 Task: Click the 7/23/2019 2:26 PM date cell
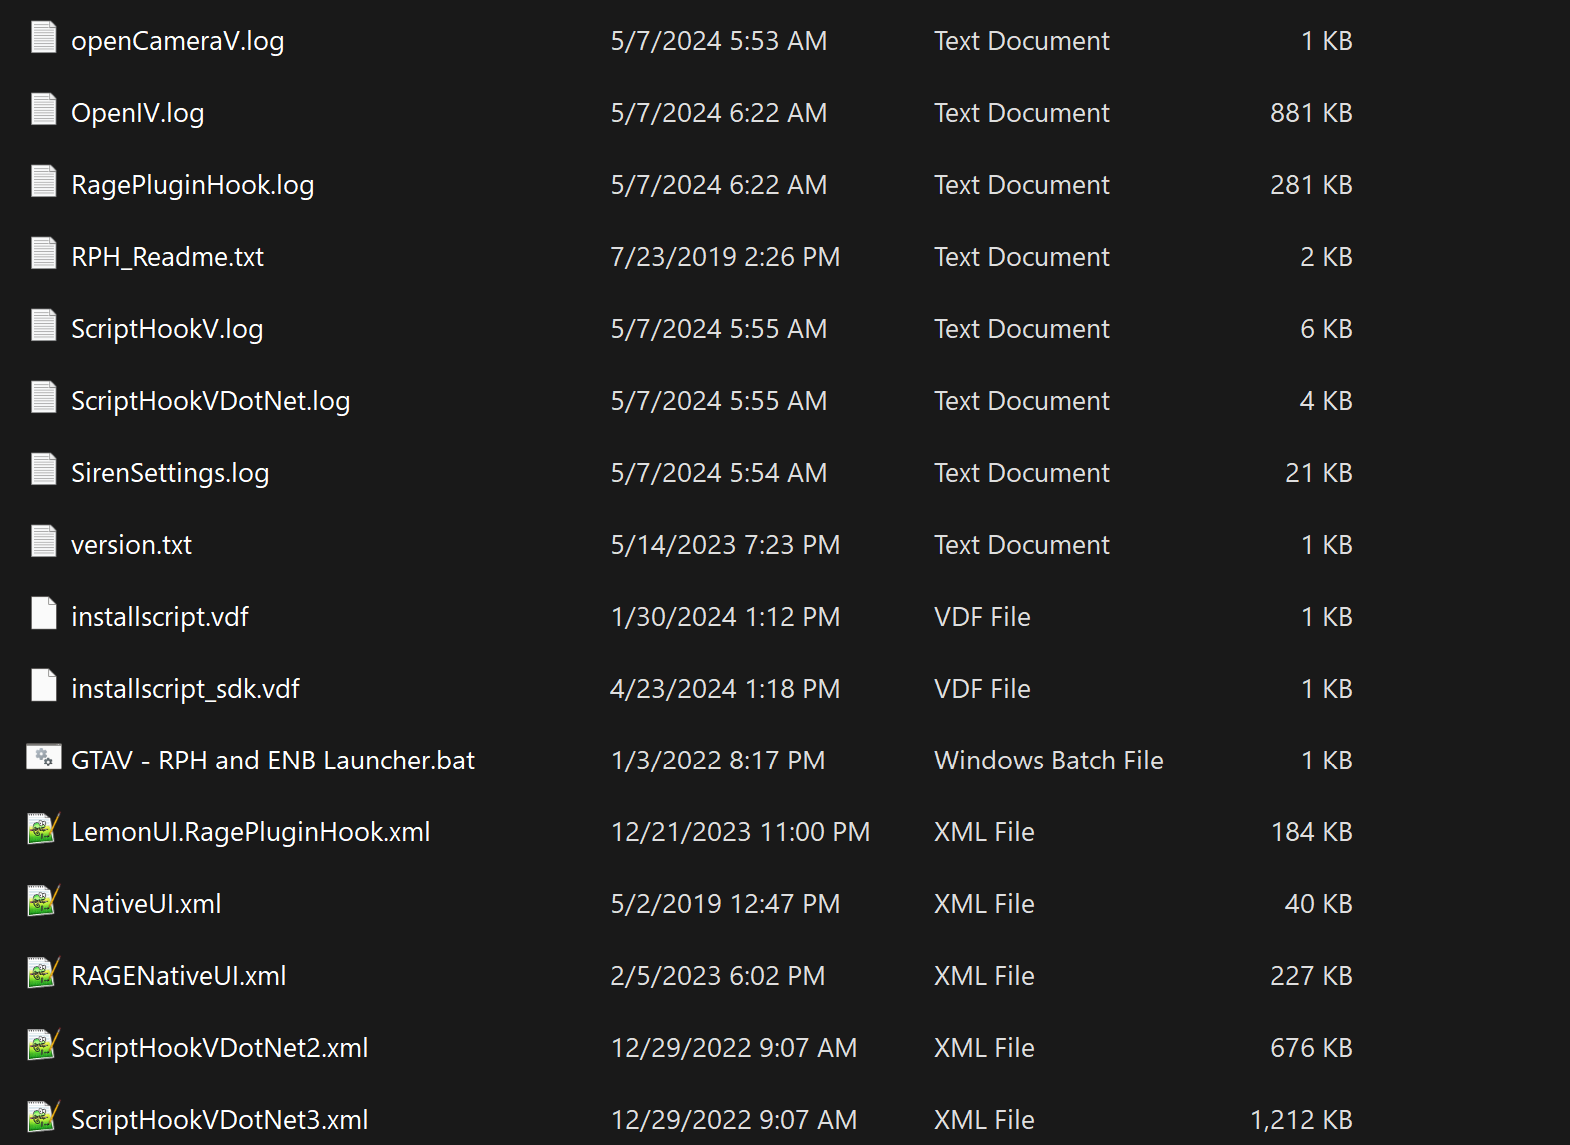tap(724, 257)
